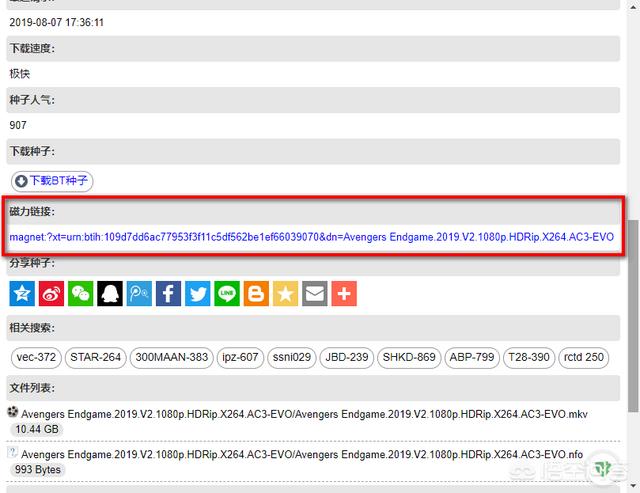This screenshot has width=640, height=493.
Task: Click the 下载BT种子 download button
Action: click(x=52, y=181)
